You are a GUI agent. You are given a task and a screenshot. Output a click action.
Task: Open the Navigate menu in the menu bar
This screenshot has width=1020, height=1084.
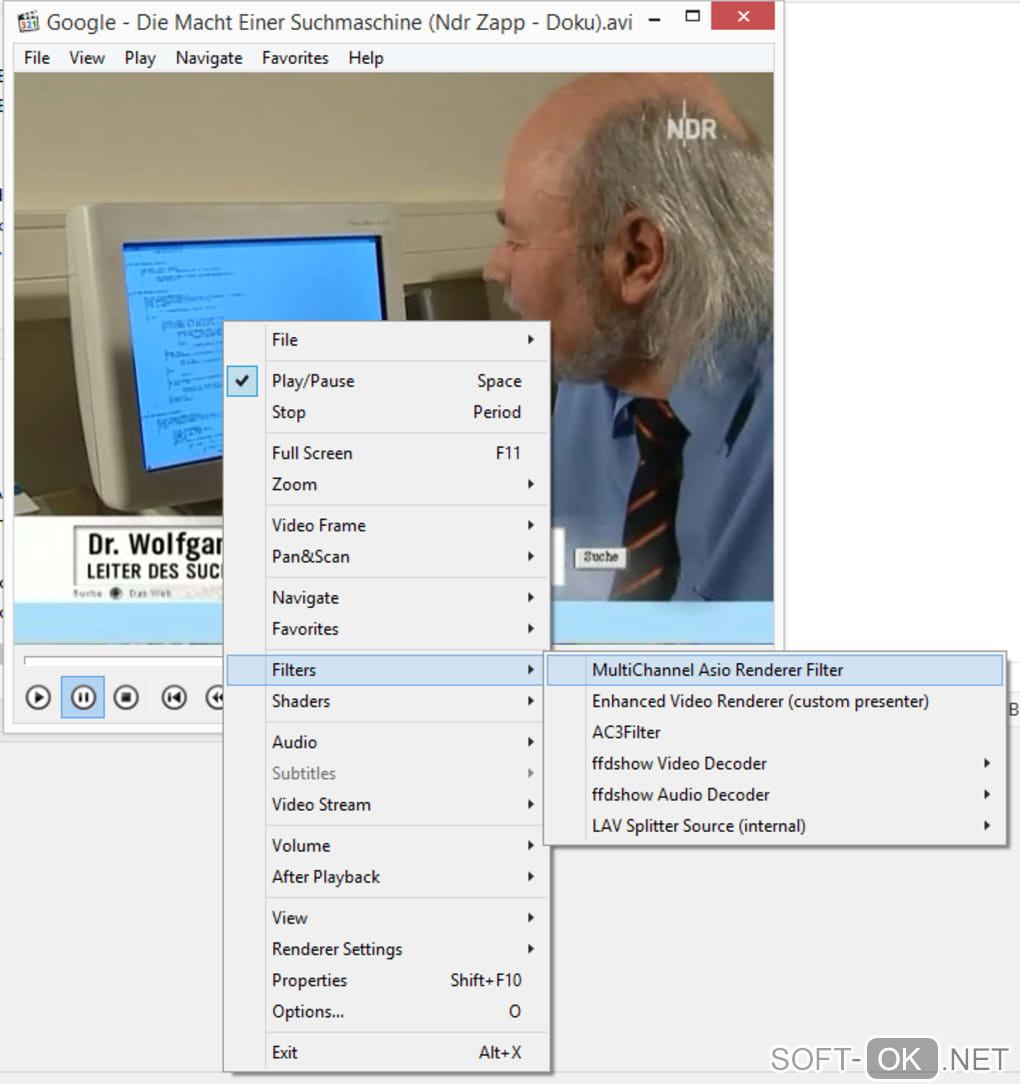click(209, 58)
